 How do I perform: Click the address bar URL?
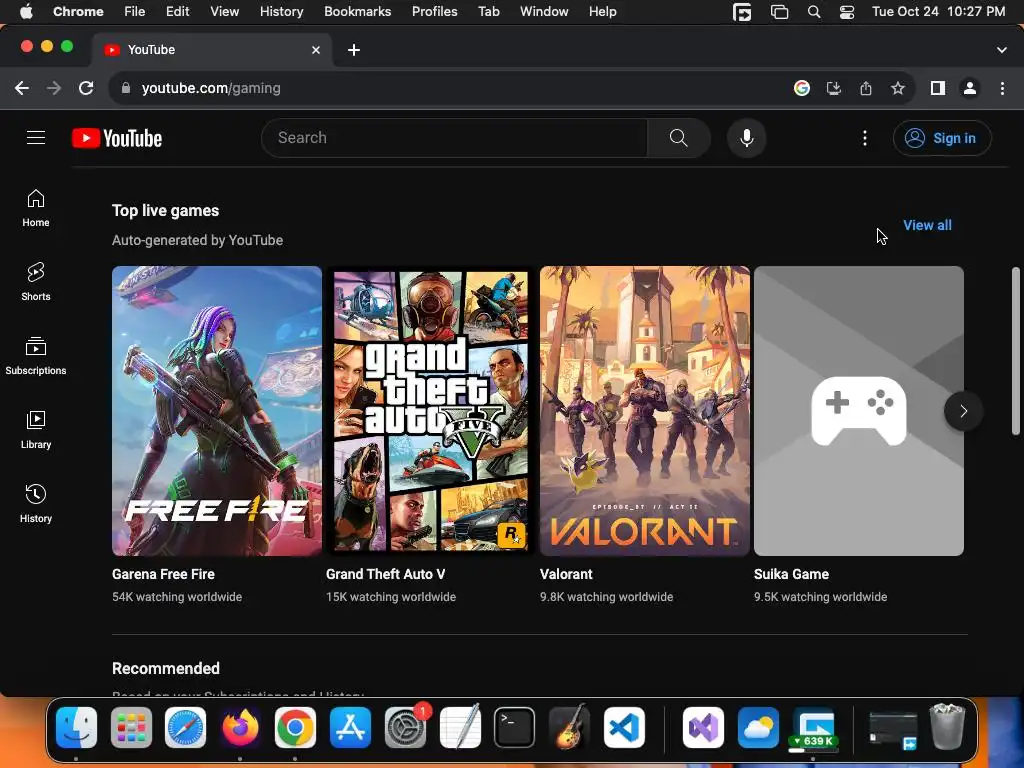point(211,88)
